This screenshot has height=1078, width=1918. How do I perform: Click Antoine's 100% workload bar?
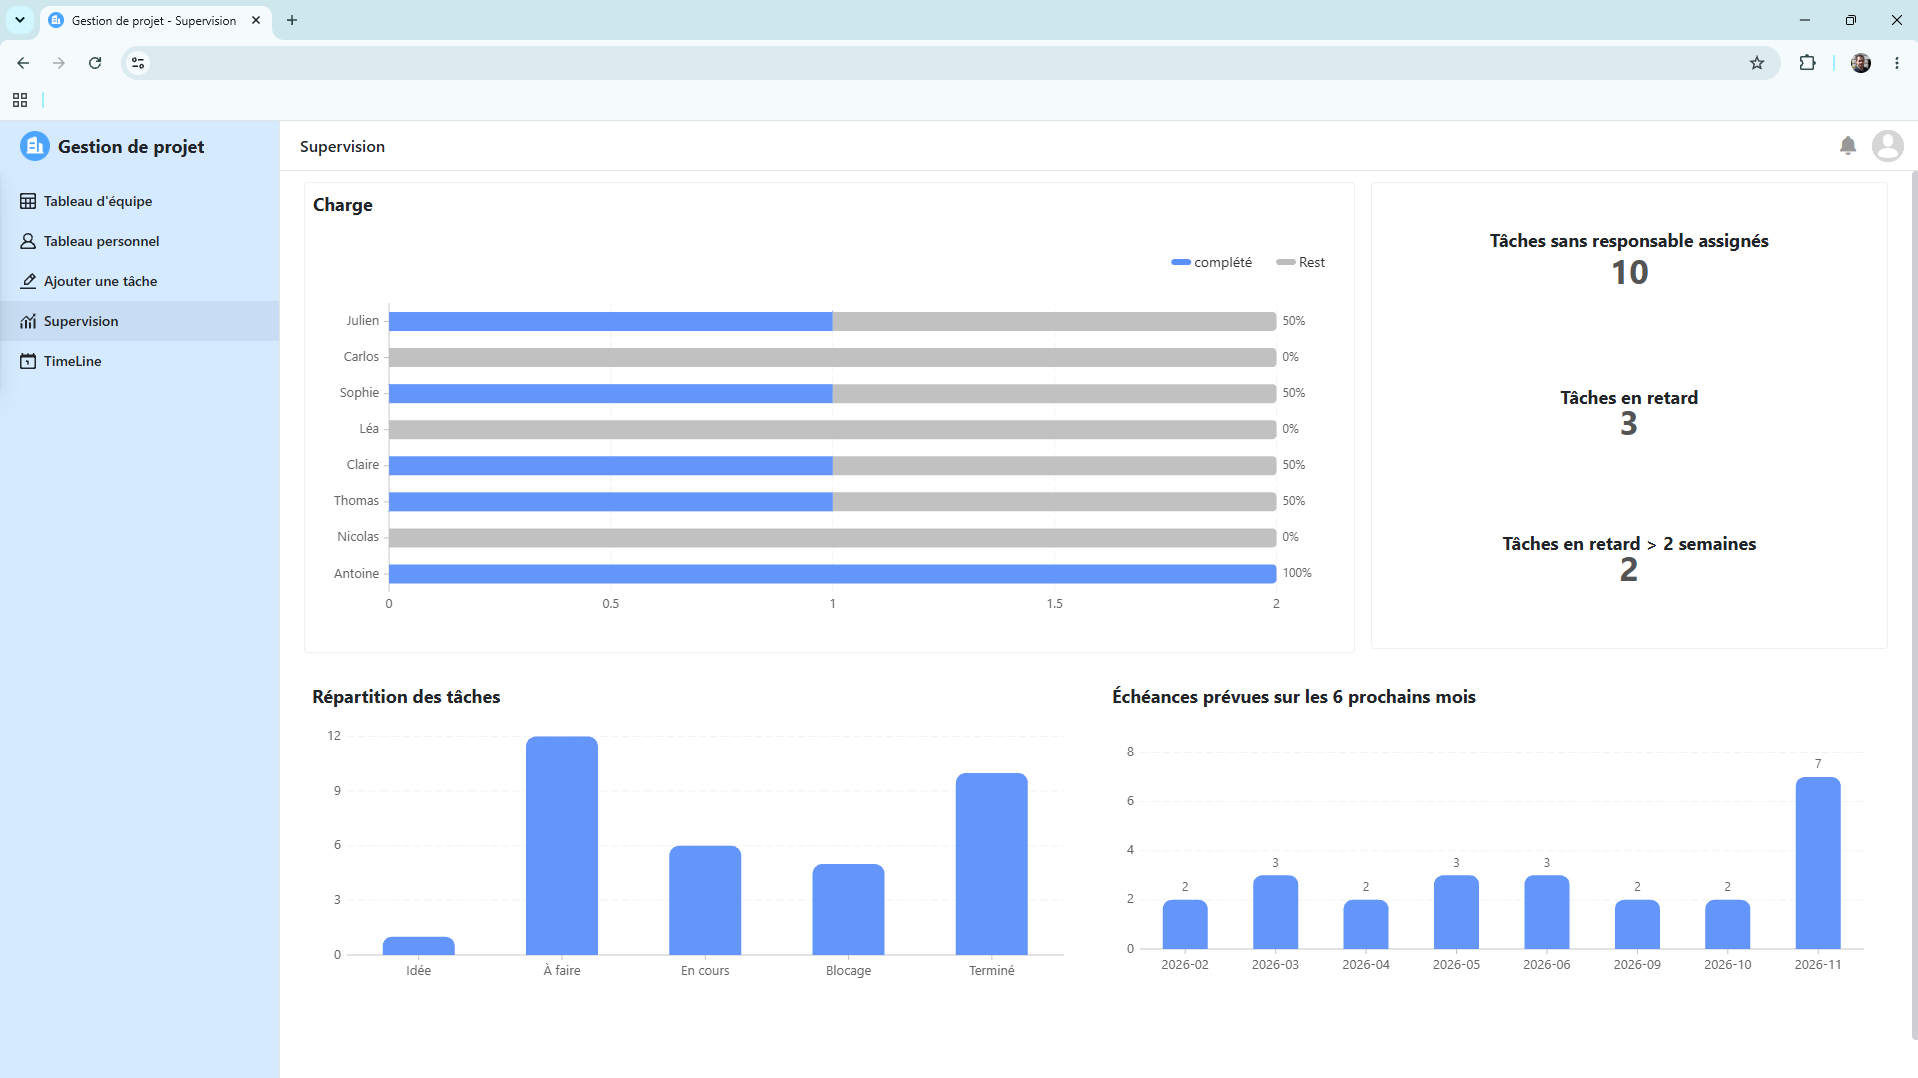832,573
